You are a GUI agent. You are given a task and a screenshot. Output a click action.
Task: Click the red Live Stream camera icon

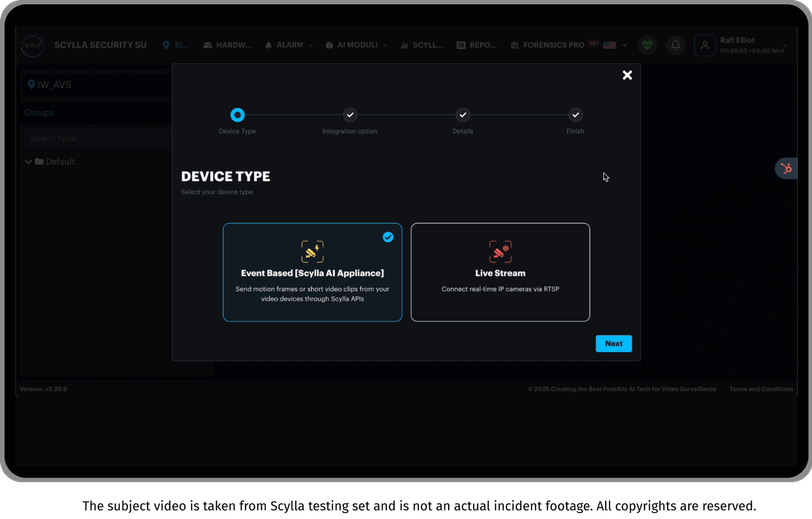[500, 252]
